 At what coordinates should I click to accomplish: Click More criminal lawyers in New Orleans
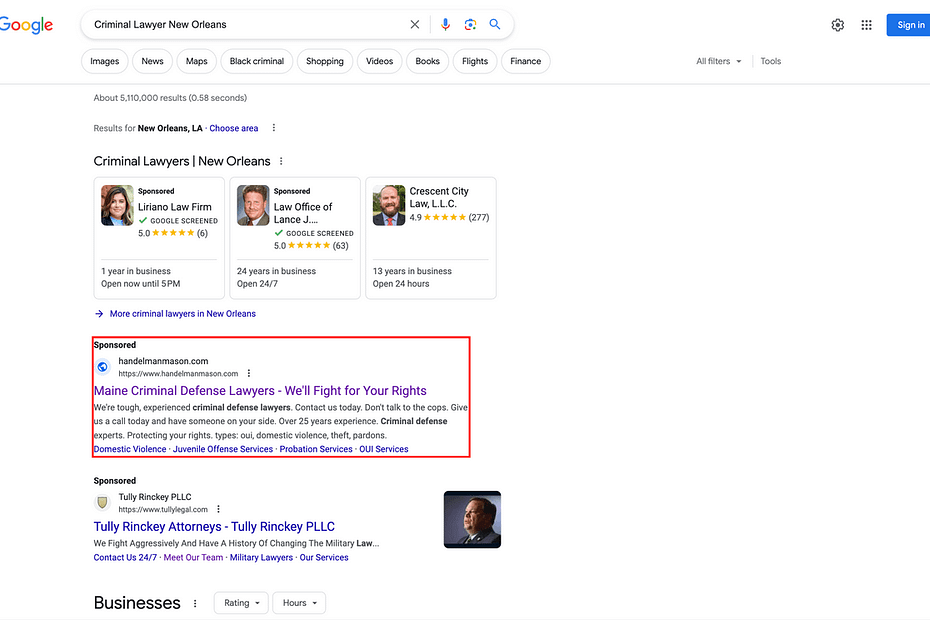pyautogui.click(x=183, y=314)
